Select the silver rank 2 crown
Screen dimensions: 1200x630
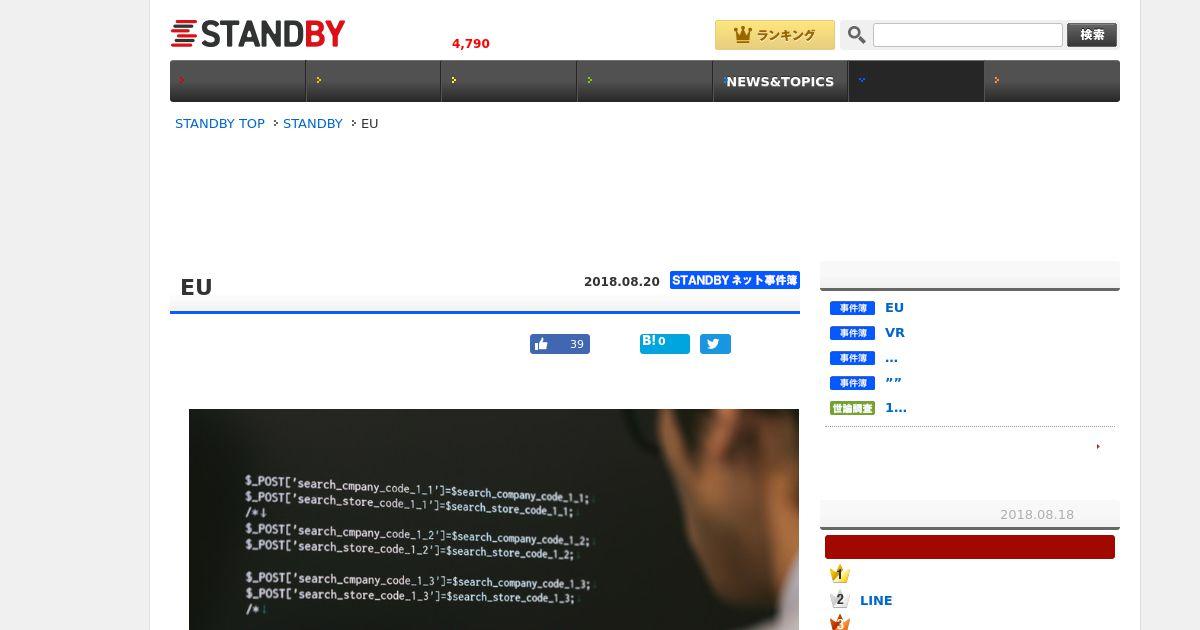click(840, 600)
